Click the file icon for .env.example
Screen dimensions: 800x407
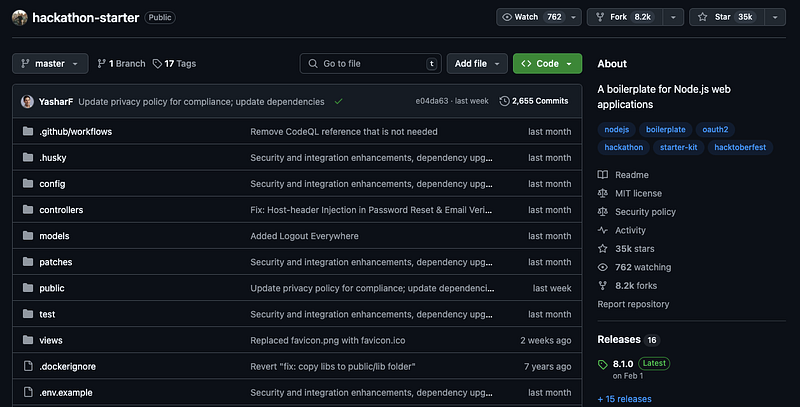tap(28, 392)
